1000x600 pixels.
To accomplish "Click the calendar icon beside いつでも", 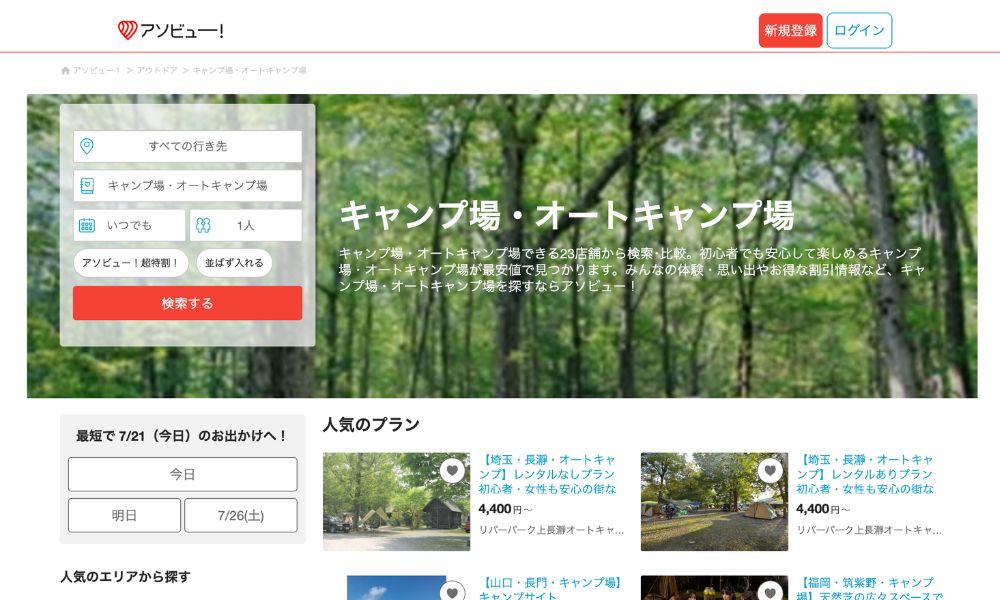I will pos(87,225).
